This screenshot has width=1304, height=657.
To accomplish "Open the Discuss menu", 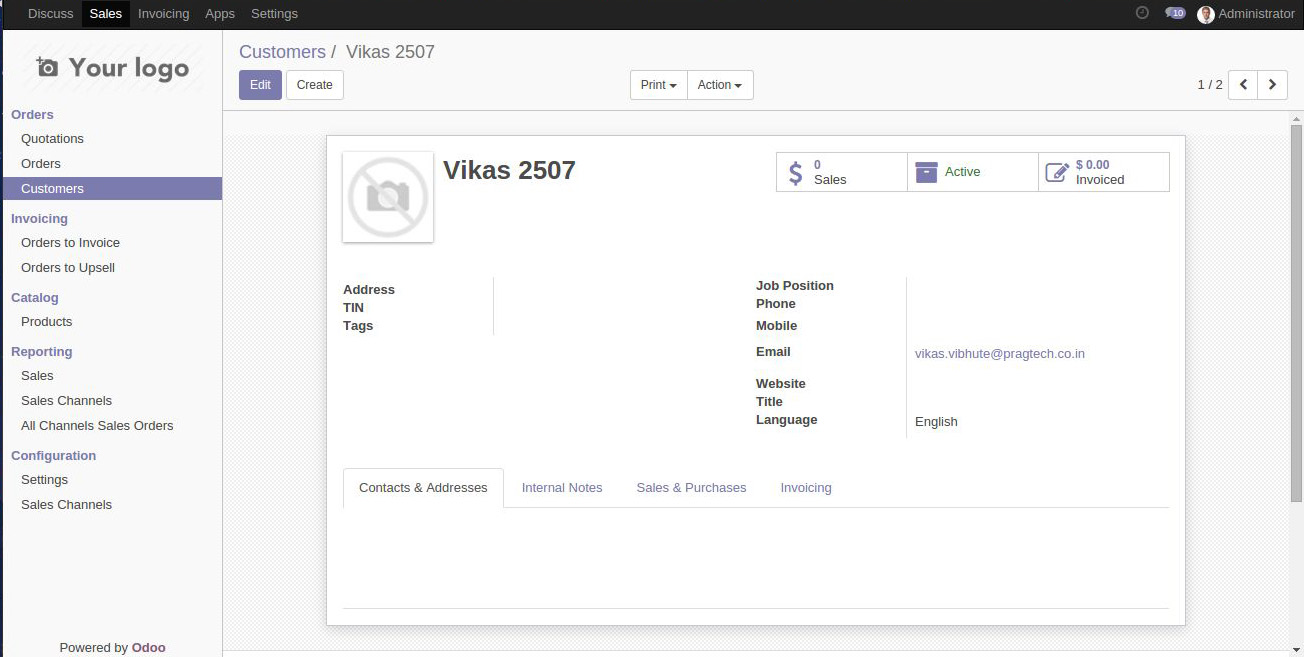I will [51, 14].
